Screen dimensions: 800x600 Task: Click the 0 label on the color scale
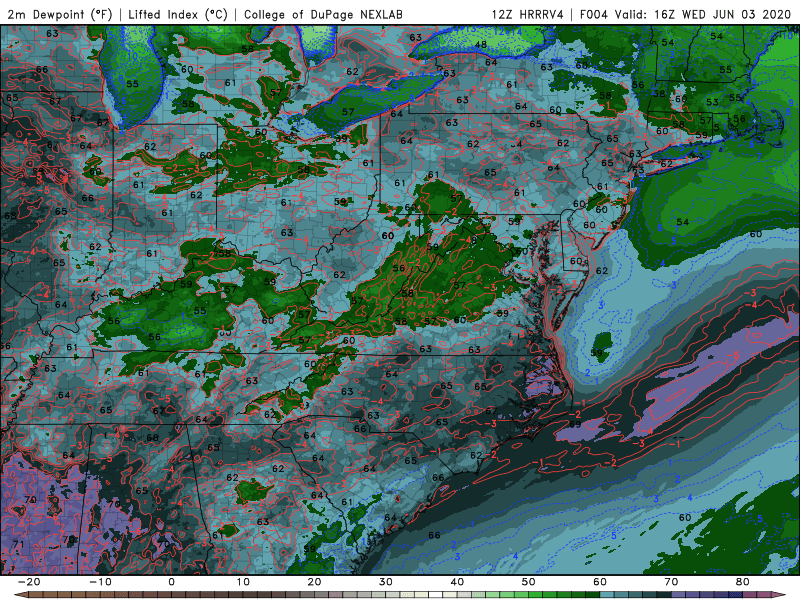(x=171, y=582)
